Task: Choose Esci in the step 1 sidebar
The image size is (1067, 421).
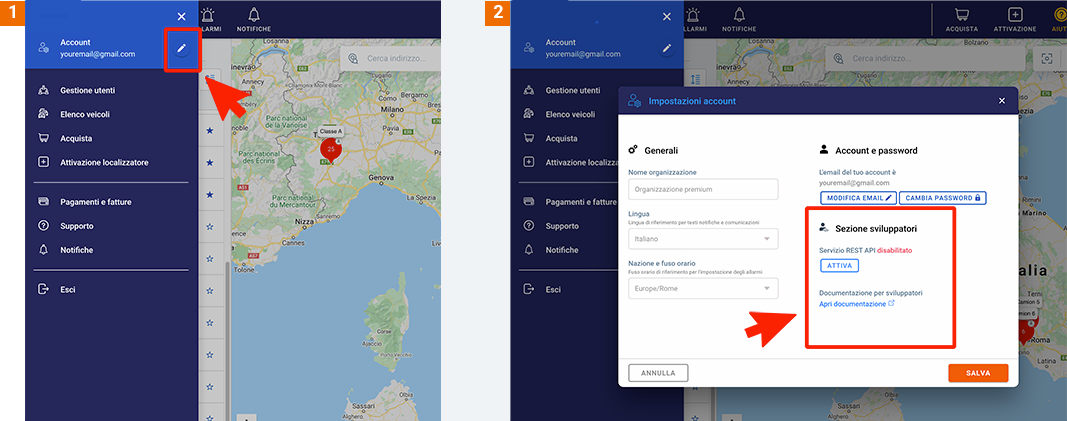Action: [68, 289]
